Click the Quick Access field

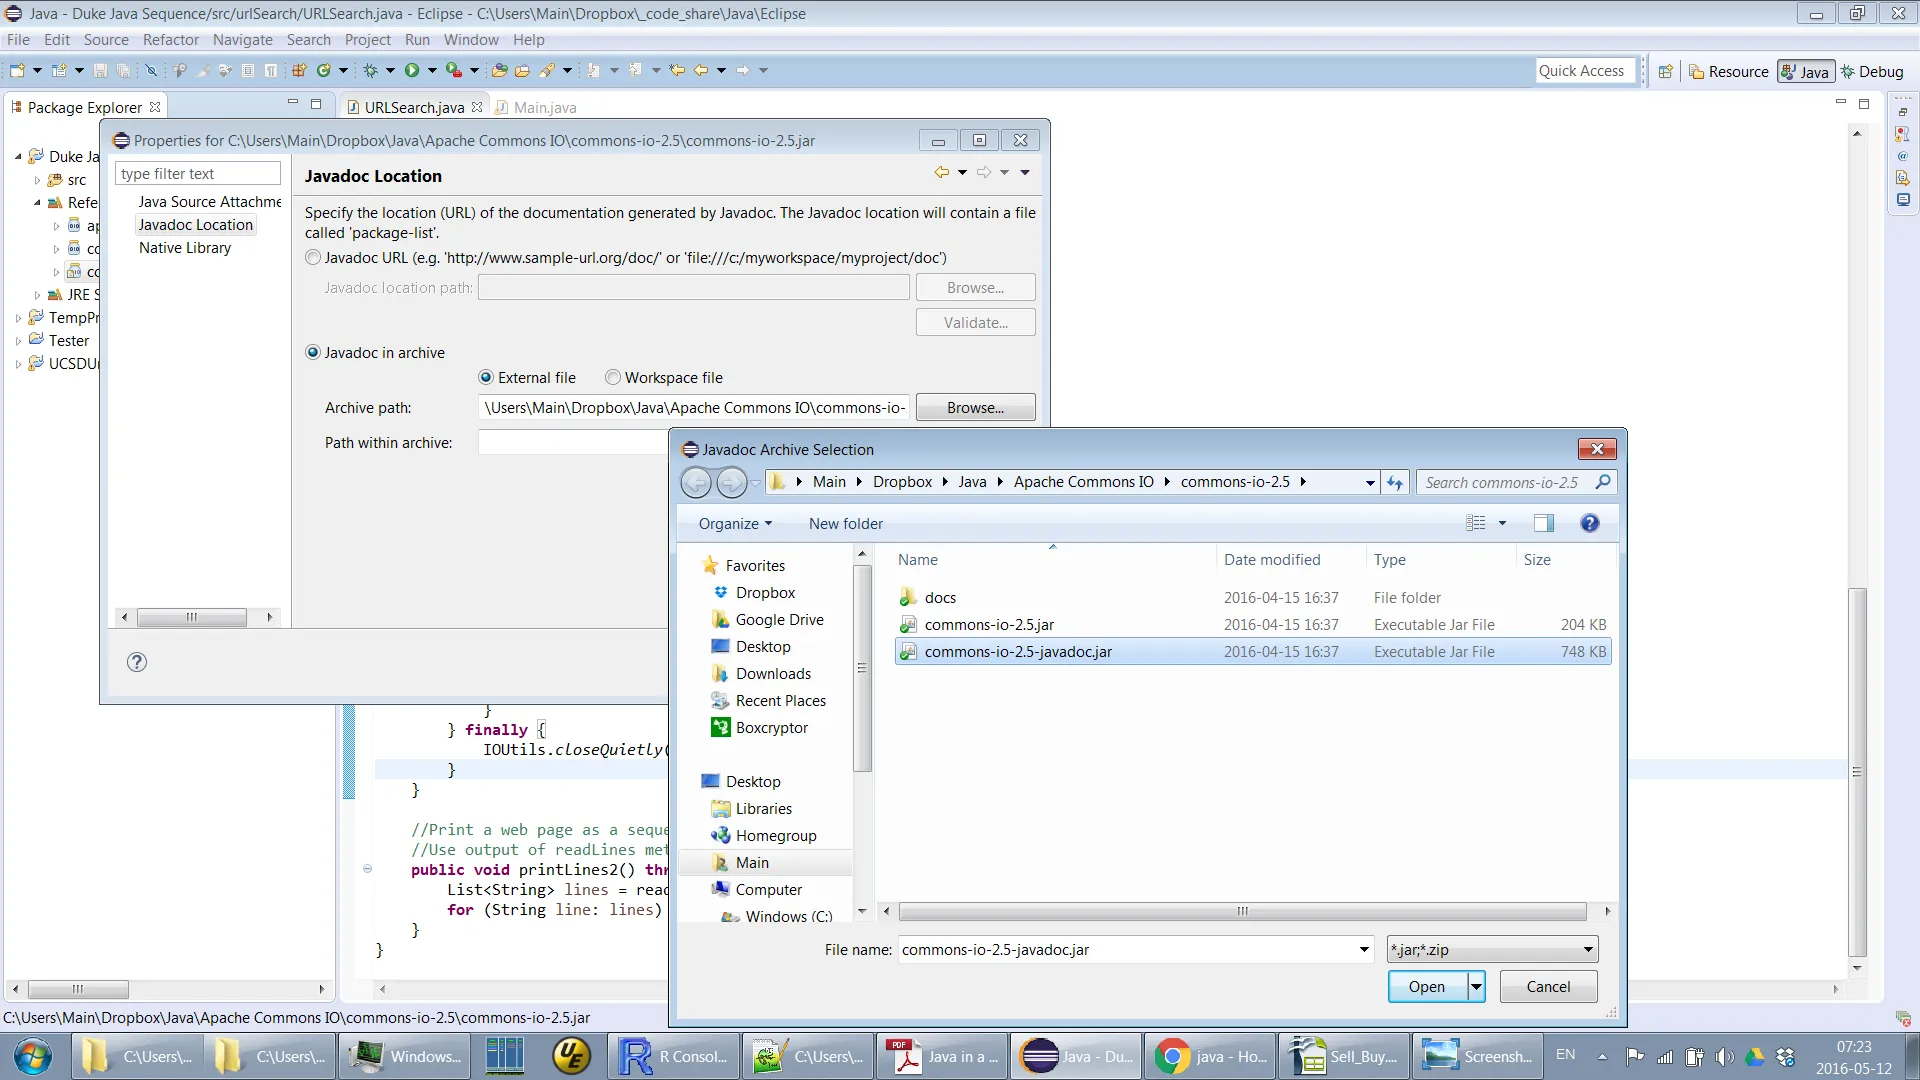click(1586, 71)
